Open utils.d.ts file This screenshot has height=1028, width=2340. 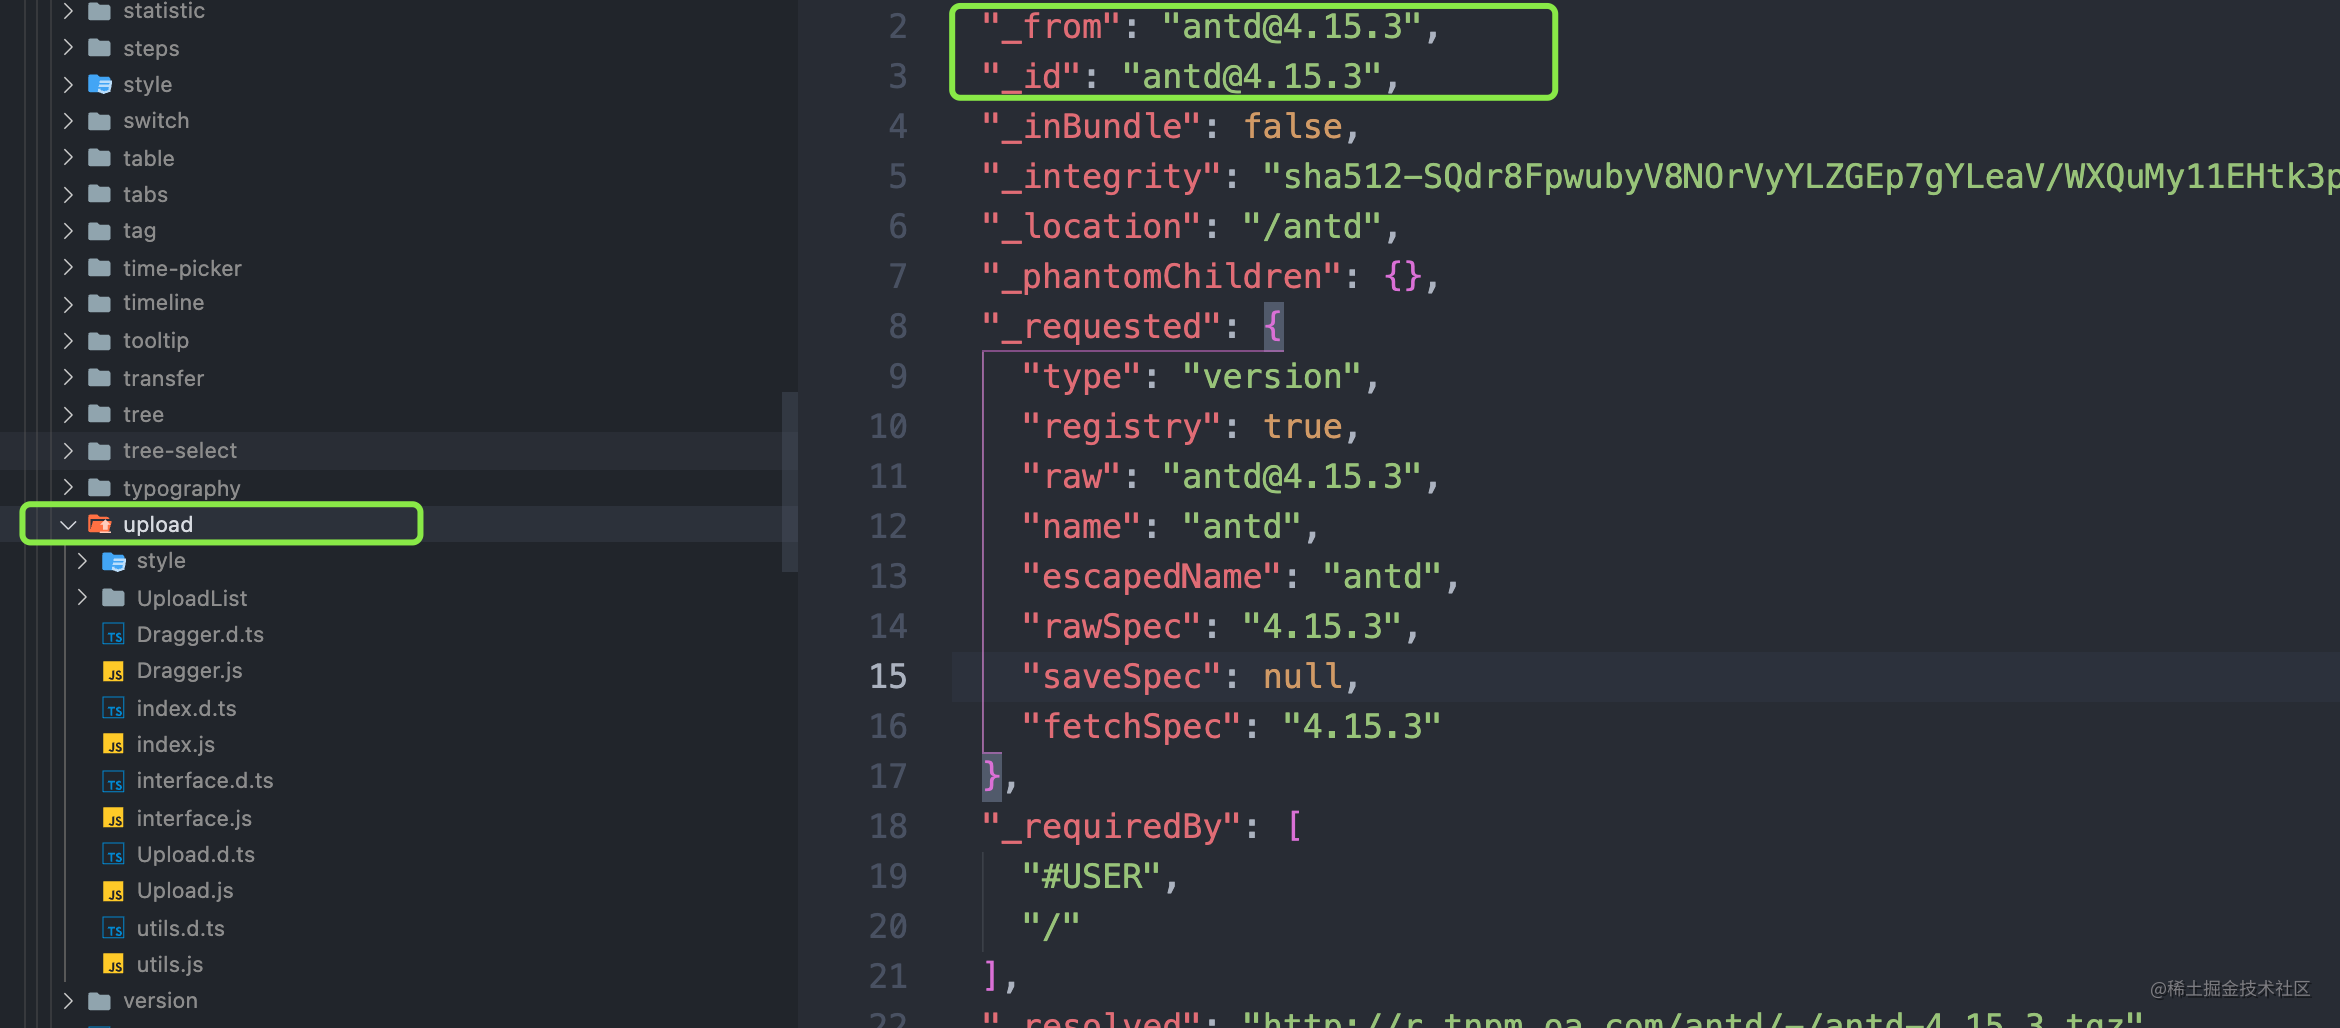180,928
